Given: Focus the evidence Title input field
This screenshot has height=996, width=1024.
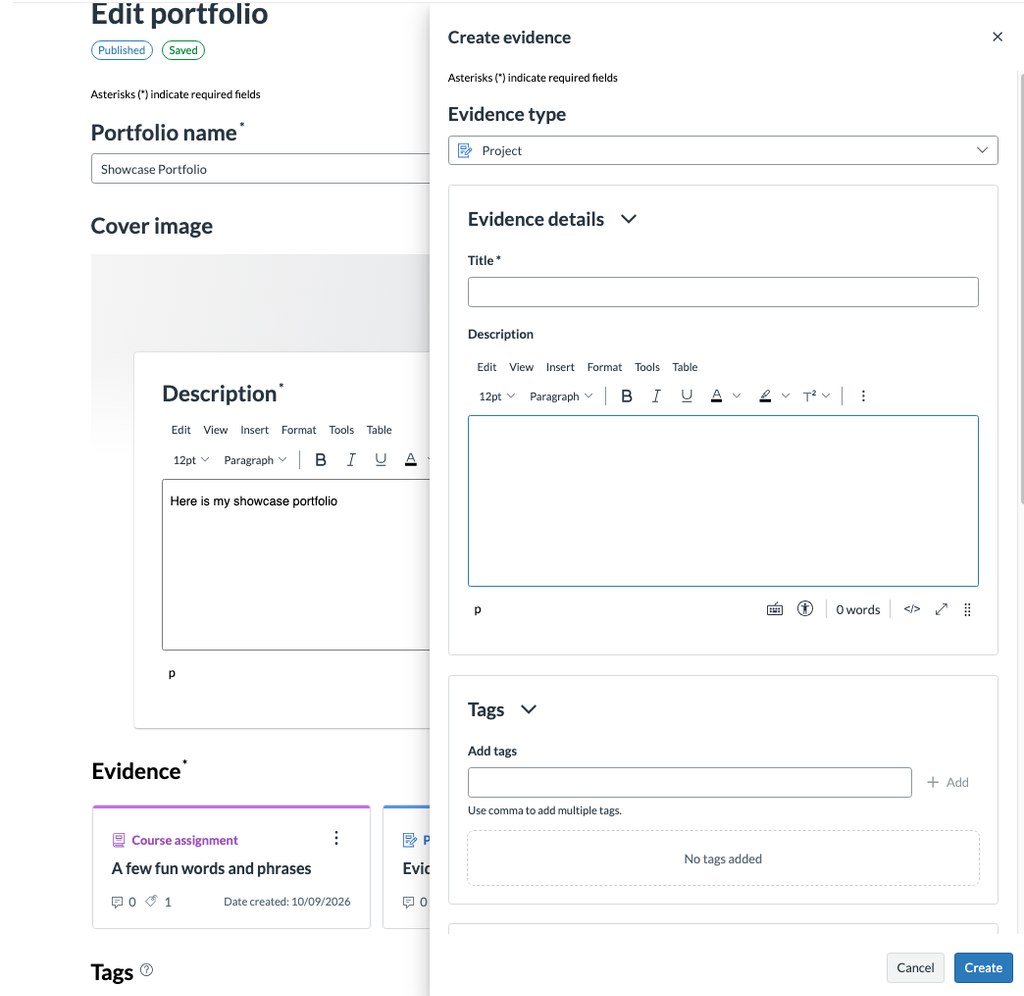Looking at the screenshot, I should pyautogui.click(x=723, y=292).
